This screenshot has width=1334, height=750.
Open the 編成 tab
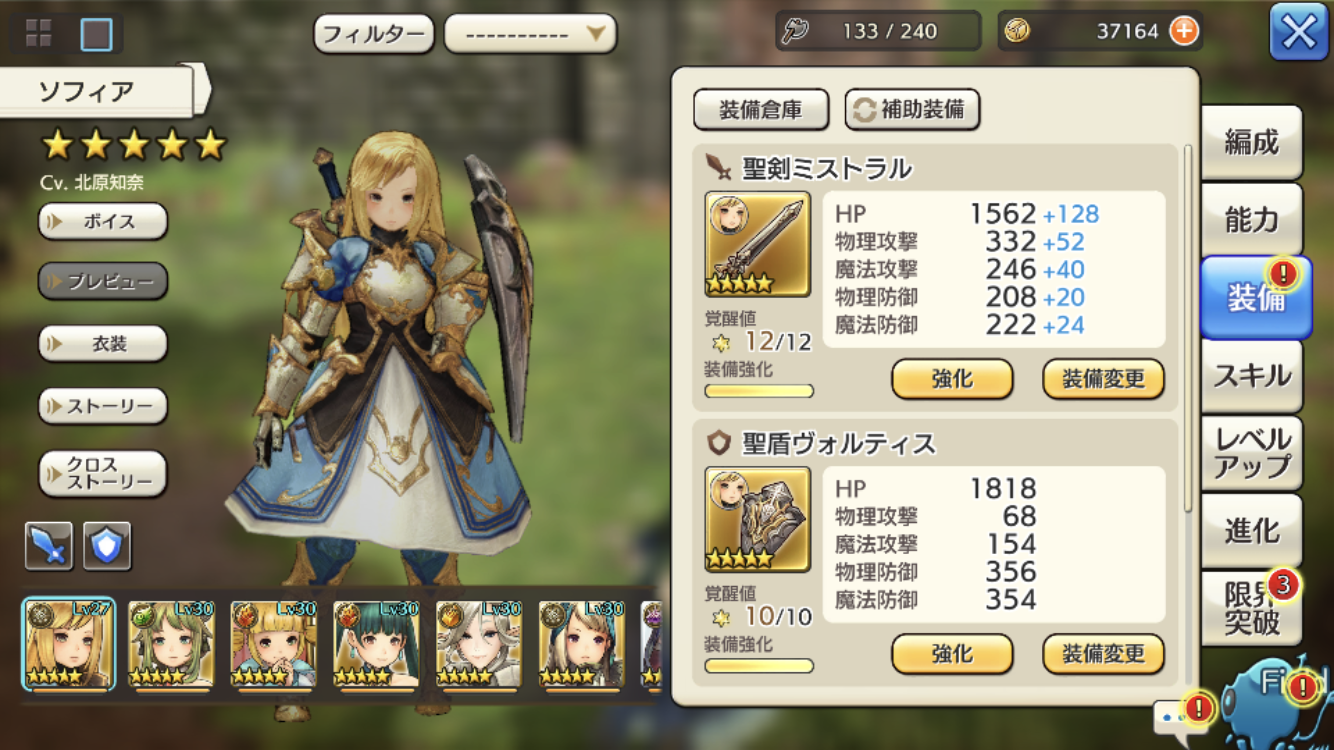tap(1252, 143)
